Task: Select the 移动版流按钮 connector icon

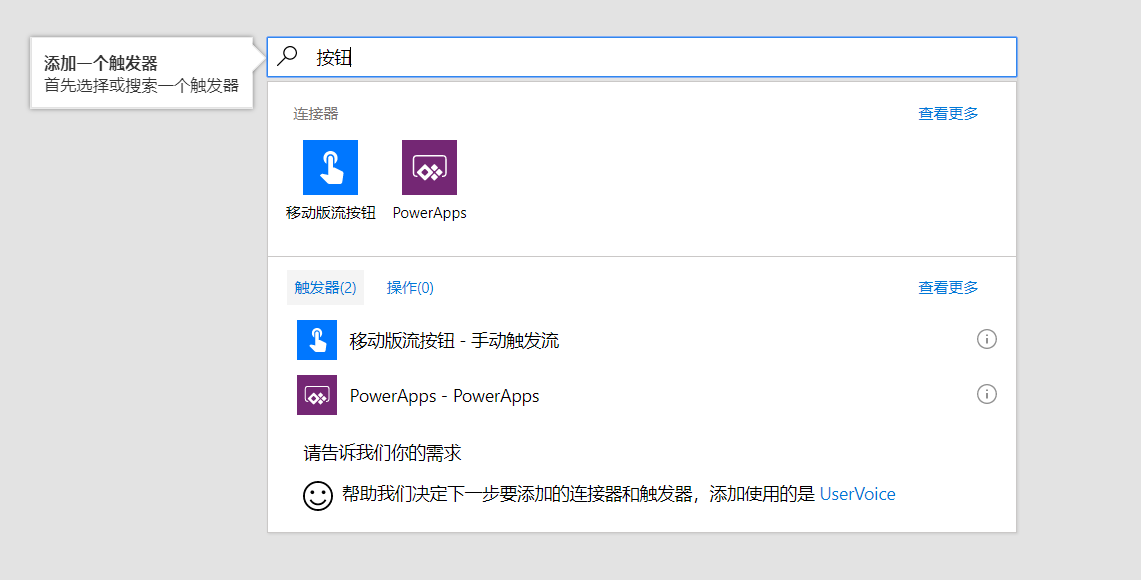Action: 330,167
